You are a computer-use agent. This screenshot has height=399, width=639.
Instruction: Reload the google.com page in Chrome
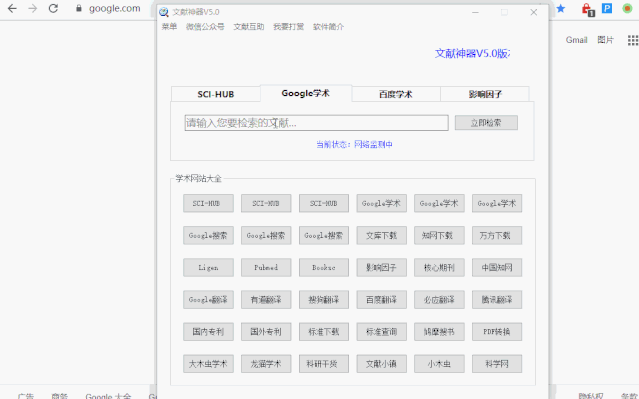pyautogui.click(x=53, y=9)
